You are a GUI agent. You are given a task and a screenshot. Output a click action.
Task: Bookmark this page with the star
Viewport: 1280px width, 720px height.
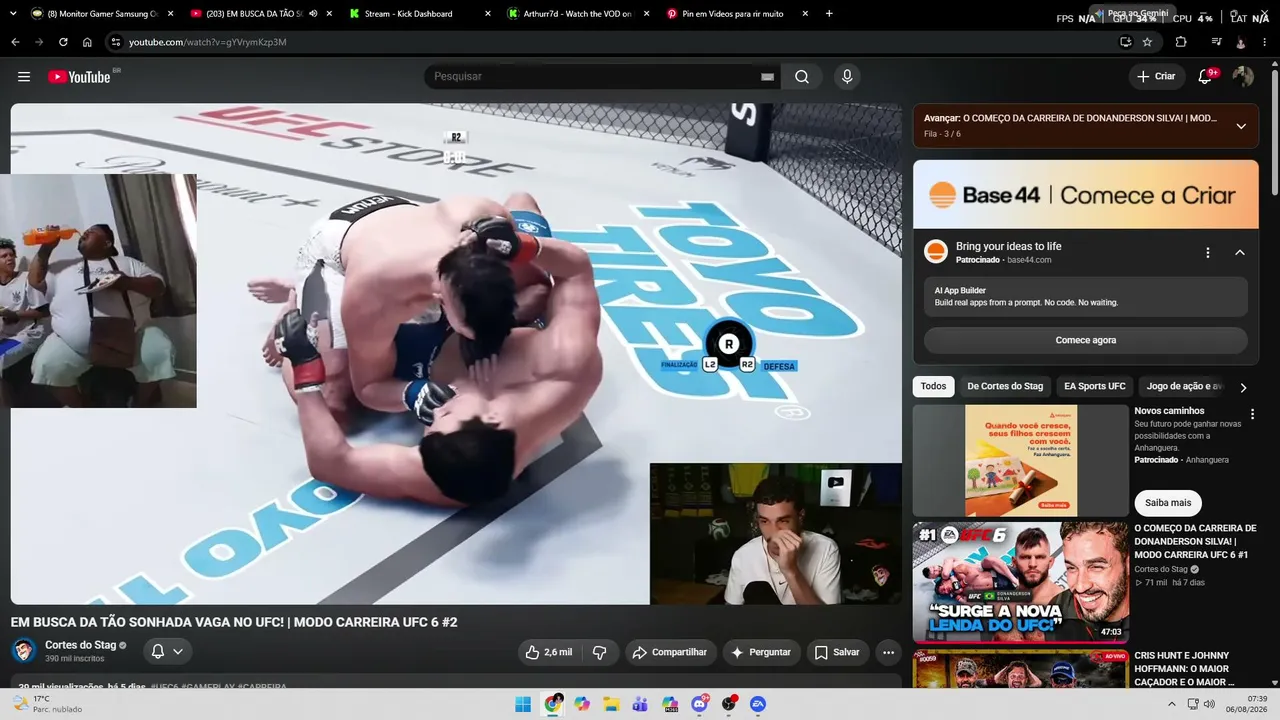pyautogui.click(x=1147, y=42)
